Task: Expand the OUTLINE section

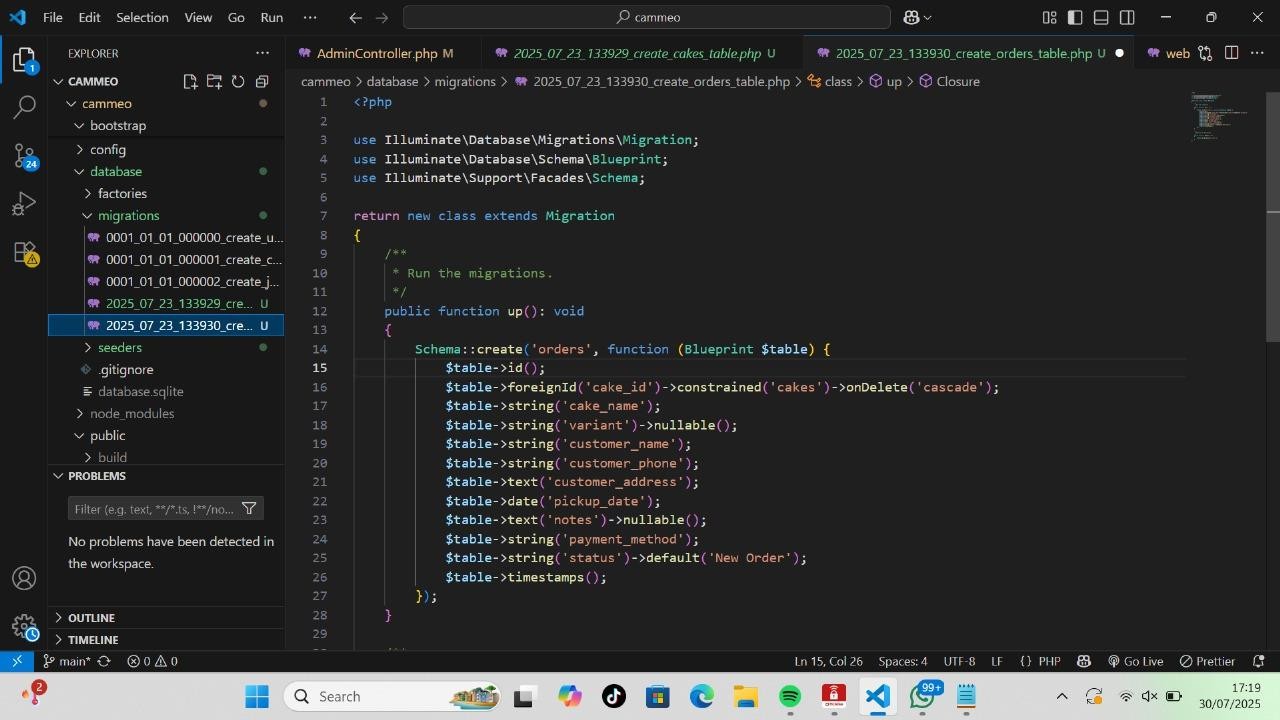Action: click(91, 618)
